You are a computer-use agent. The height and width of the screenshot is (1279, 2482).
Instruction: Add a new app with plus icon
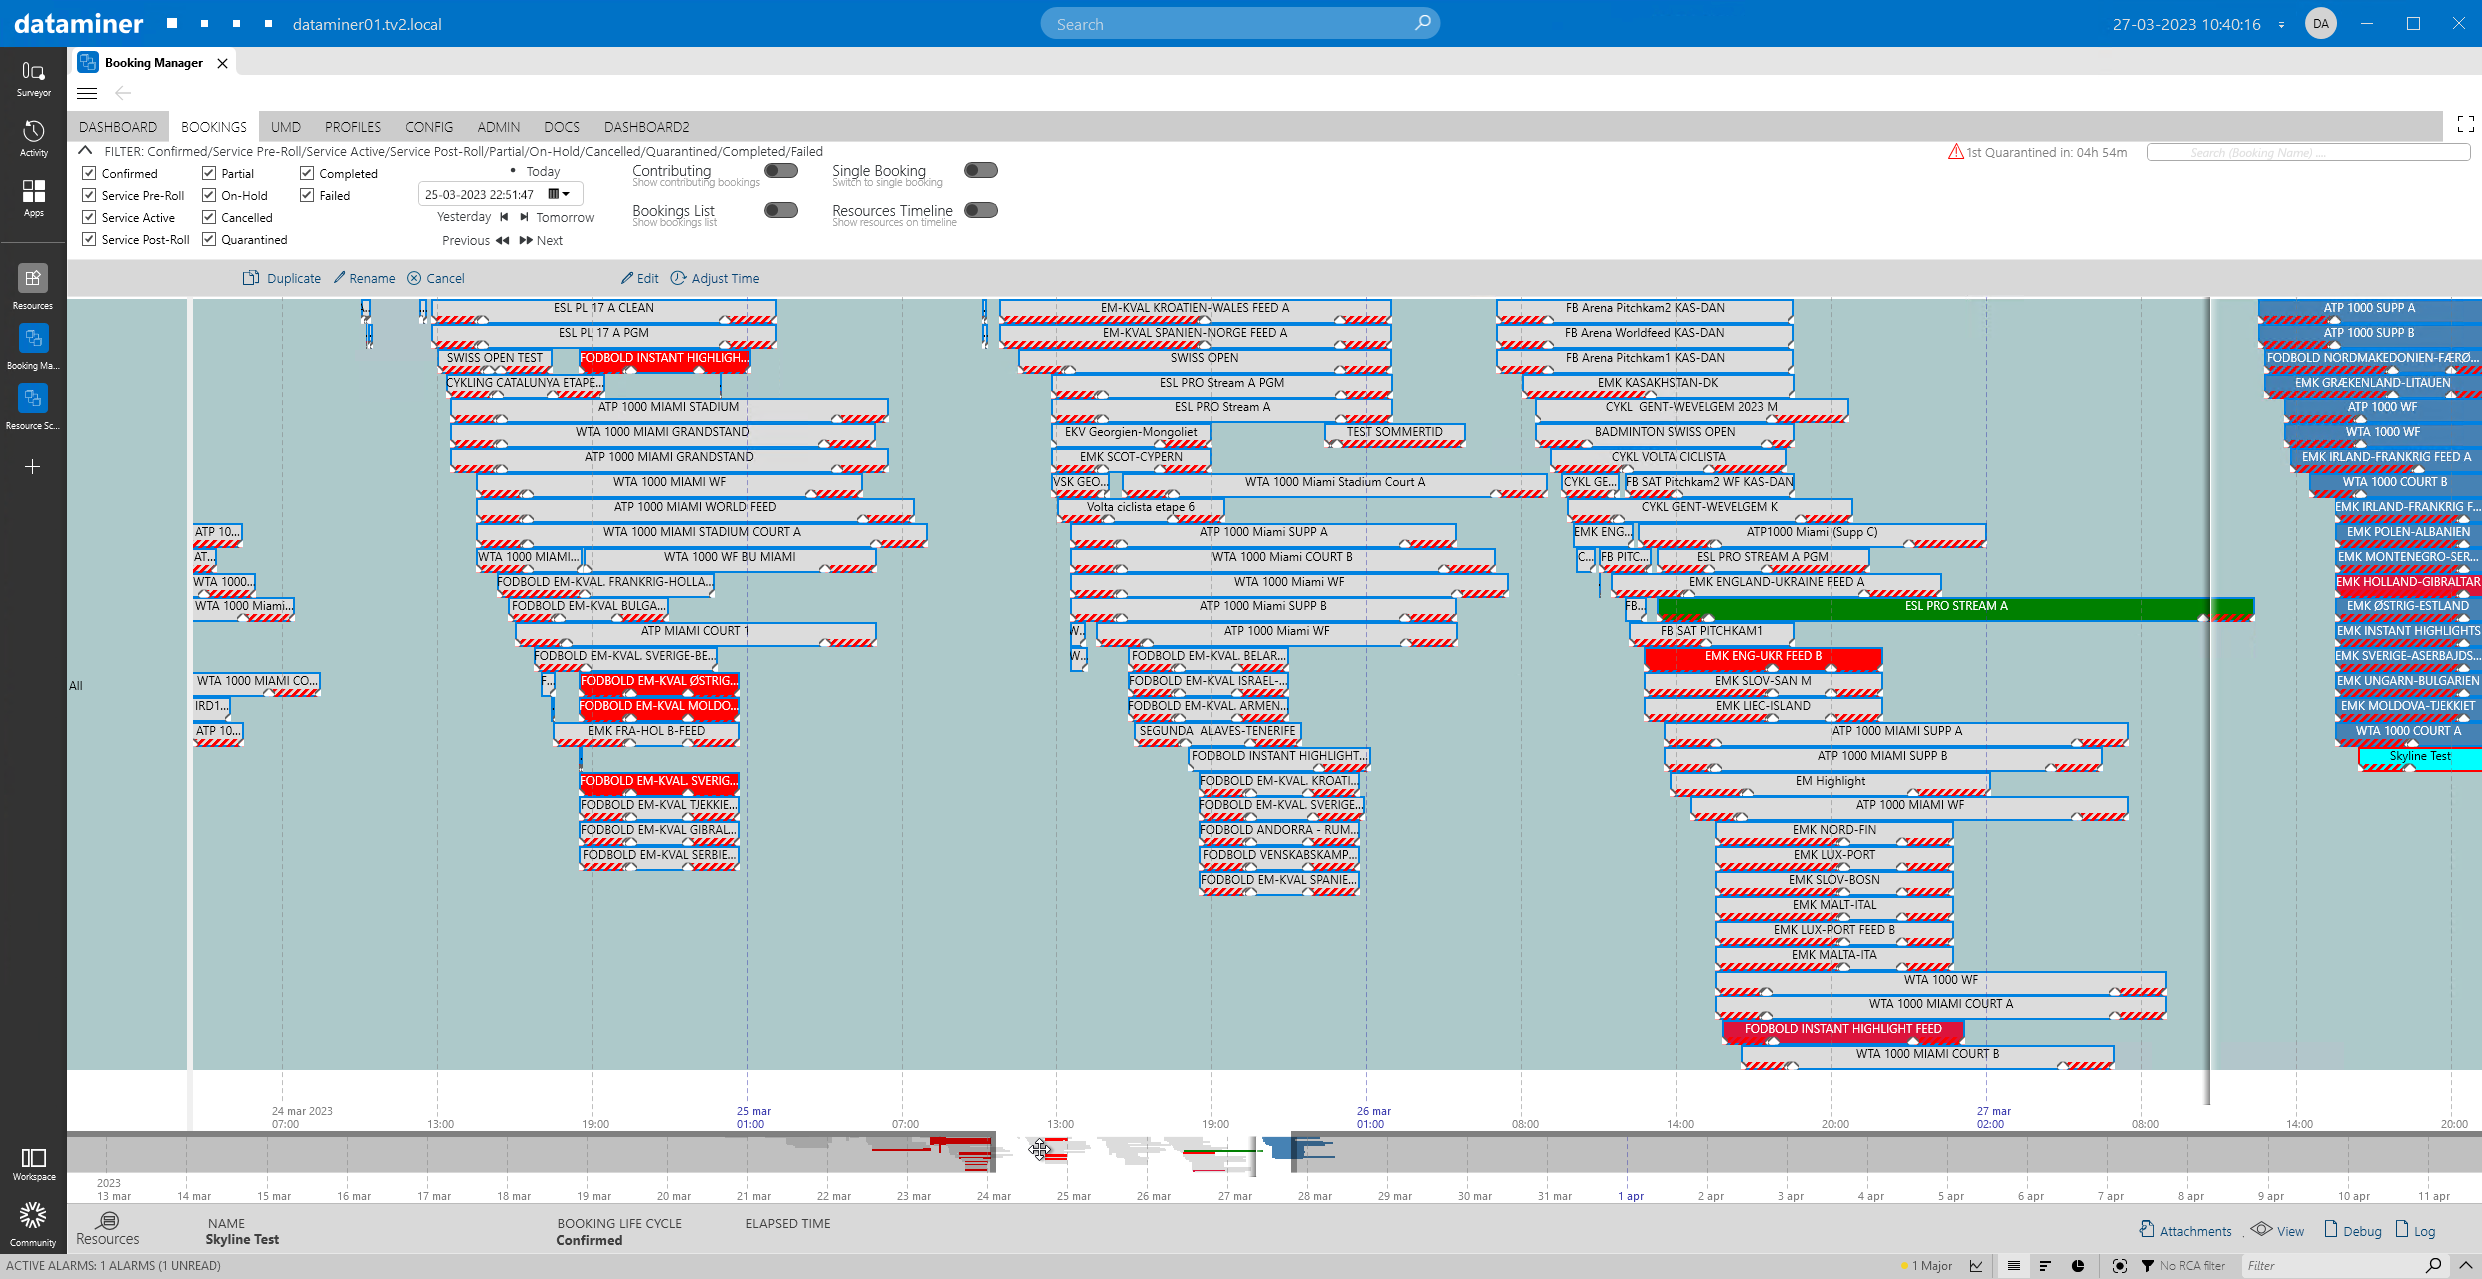(33, 466)
